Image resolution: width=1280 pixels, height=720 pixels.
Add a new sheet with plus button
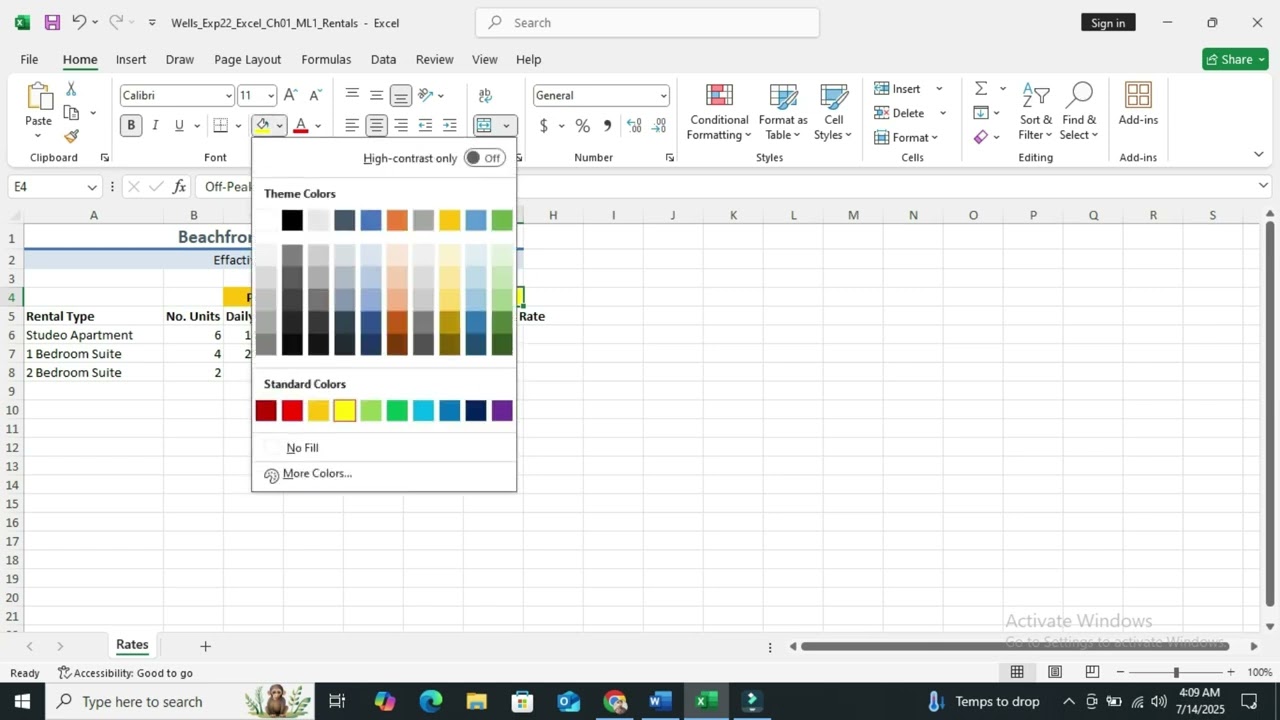click(x=205, y=646)
